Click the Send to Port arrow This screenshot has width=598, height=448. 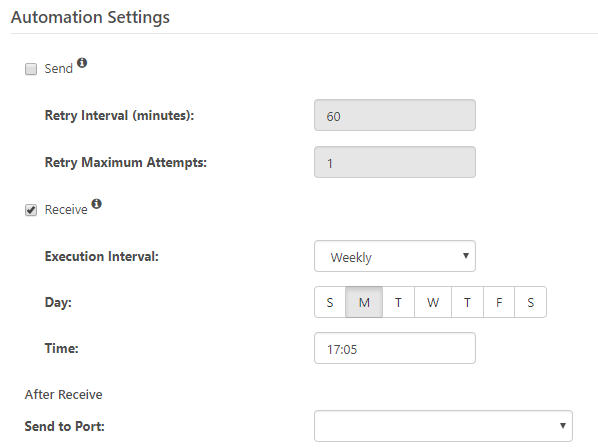[563, 426]
